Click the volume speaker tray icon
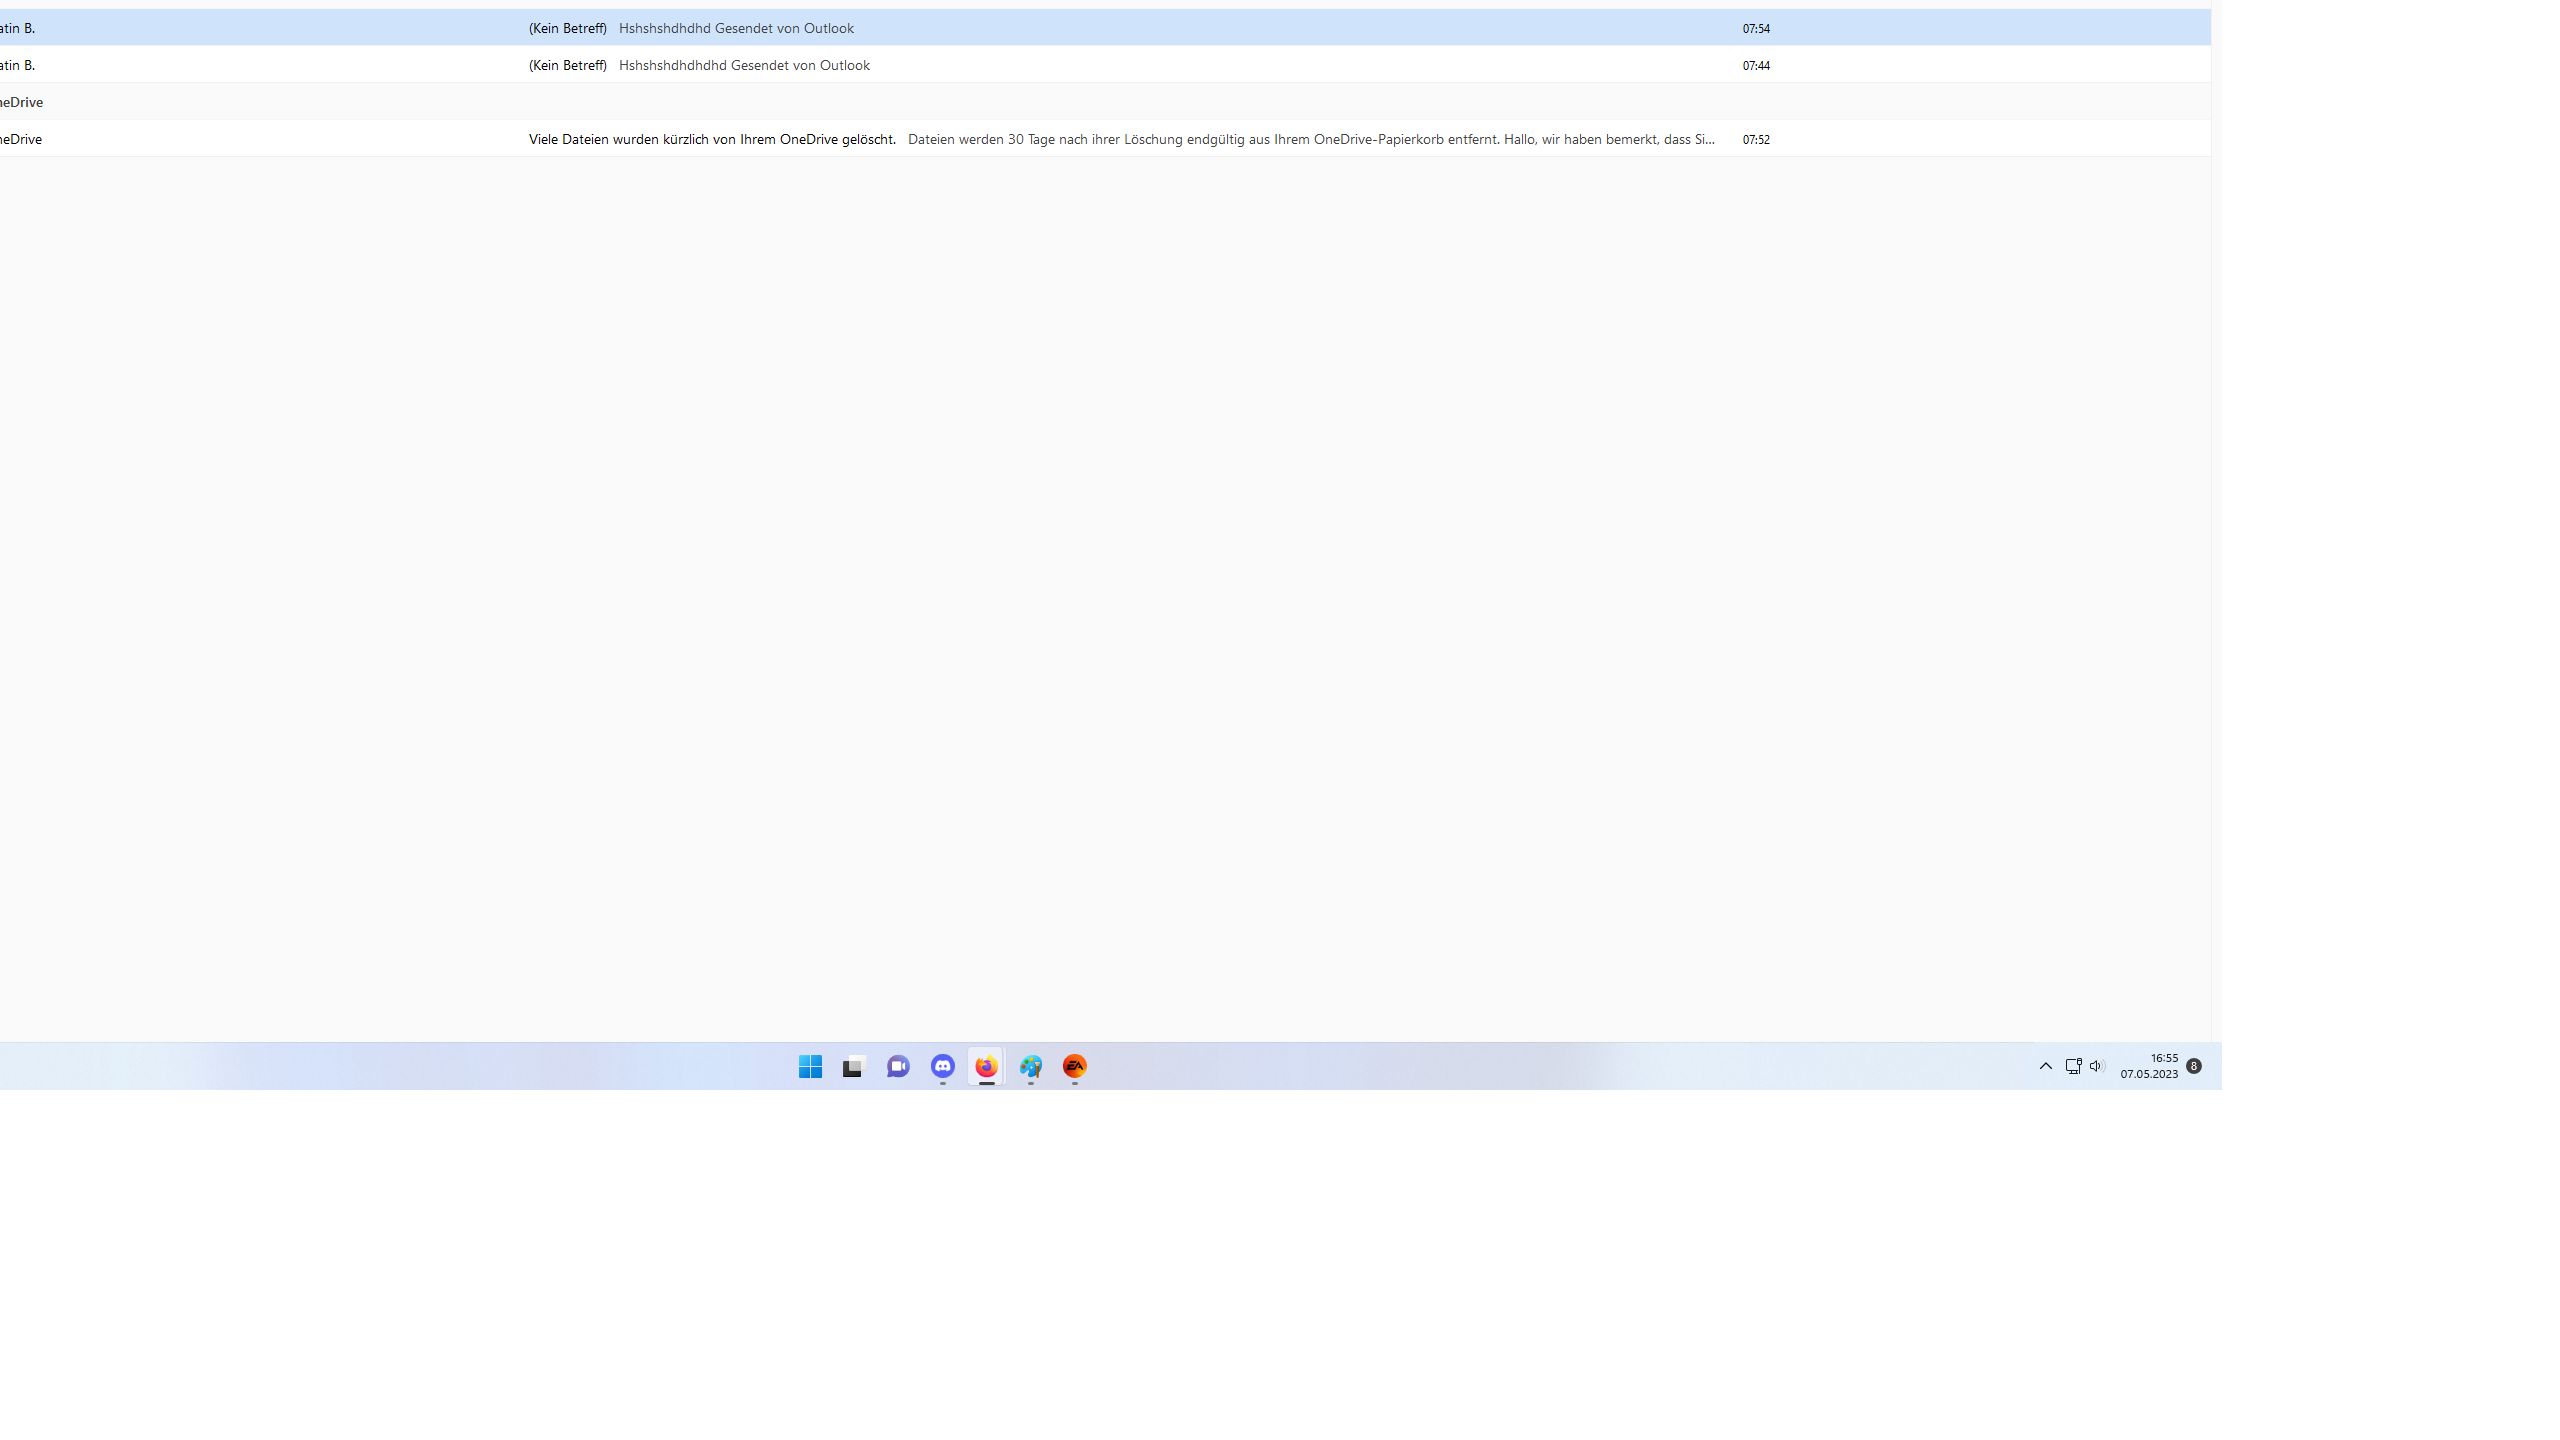2560x1440 pixels. point(2097,1066)
